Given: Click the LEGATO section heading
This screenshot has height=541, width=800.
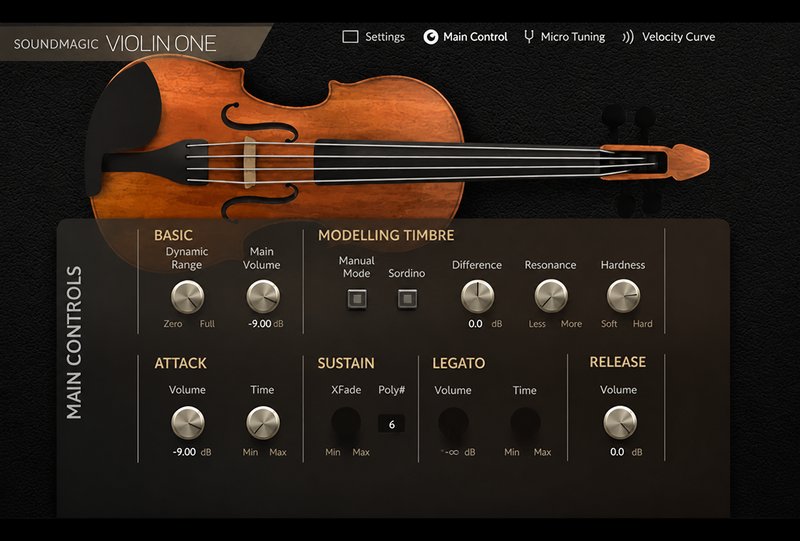Looking at the screenshot, I should [x=459, y=363].
